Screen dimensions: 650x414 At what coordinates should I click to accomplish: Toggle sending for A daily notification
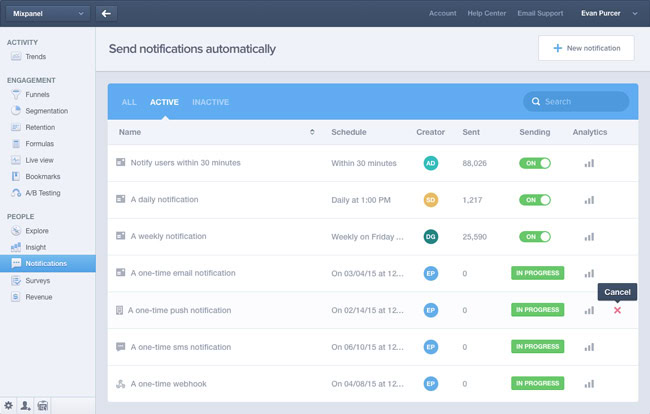(x=535, y=200)
